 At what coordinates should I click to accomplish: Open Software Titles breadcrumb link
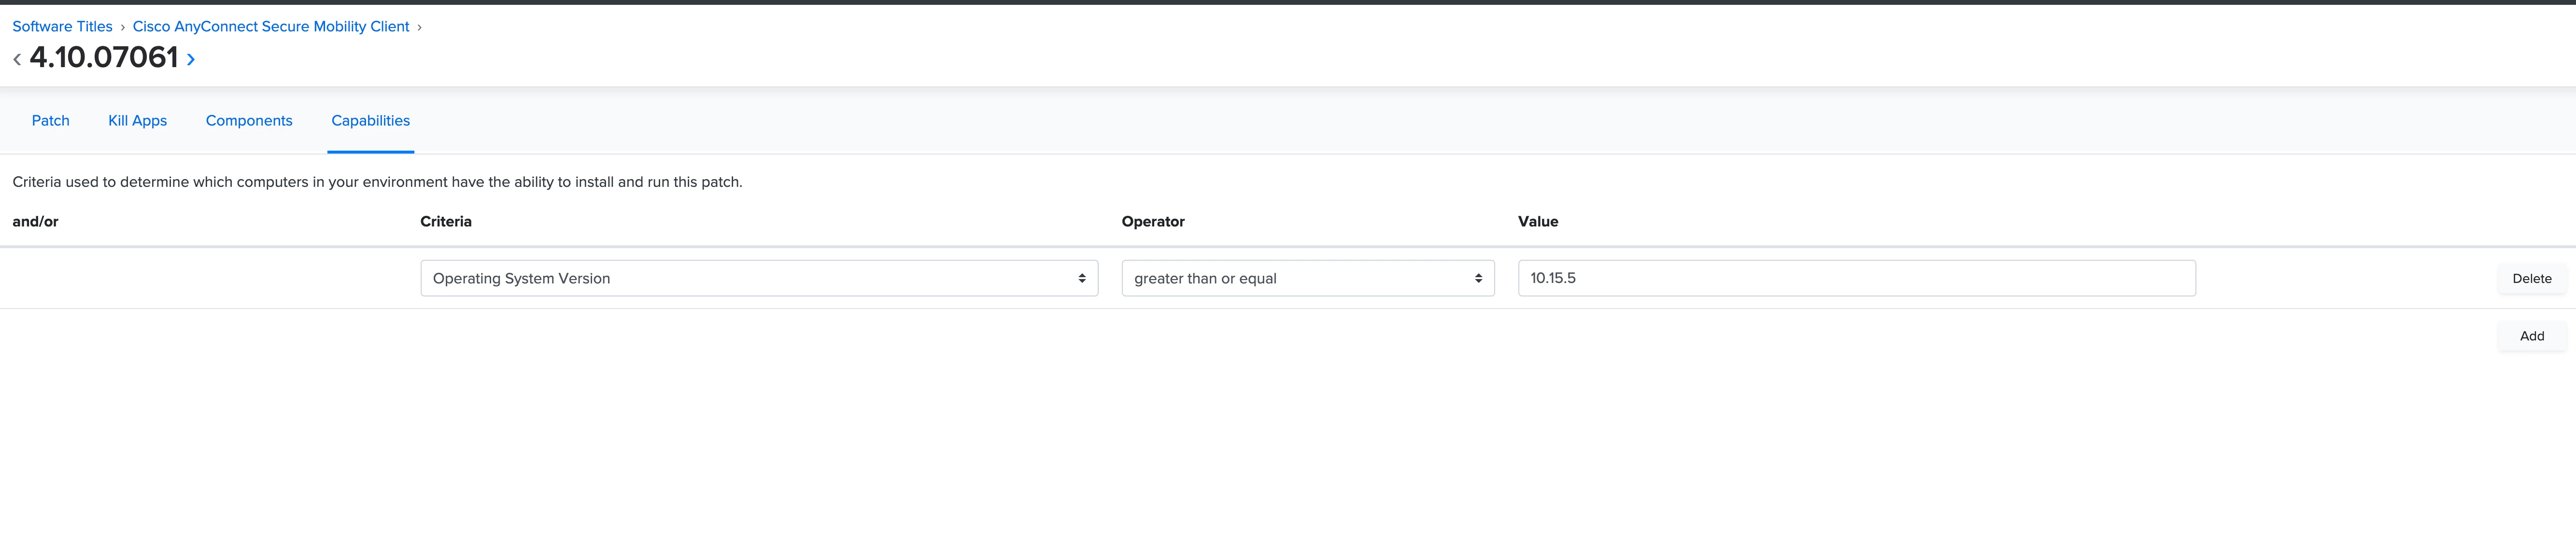pyautogui.click(x=62, y=27)
